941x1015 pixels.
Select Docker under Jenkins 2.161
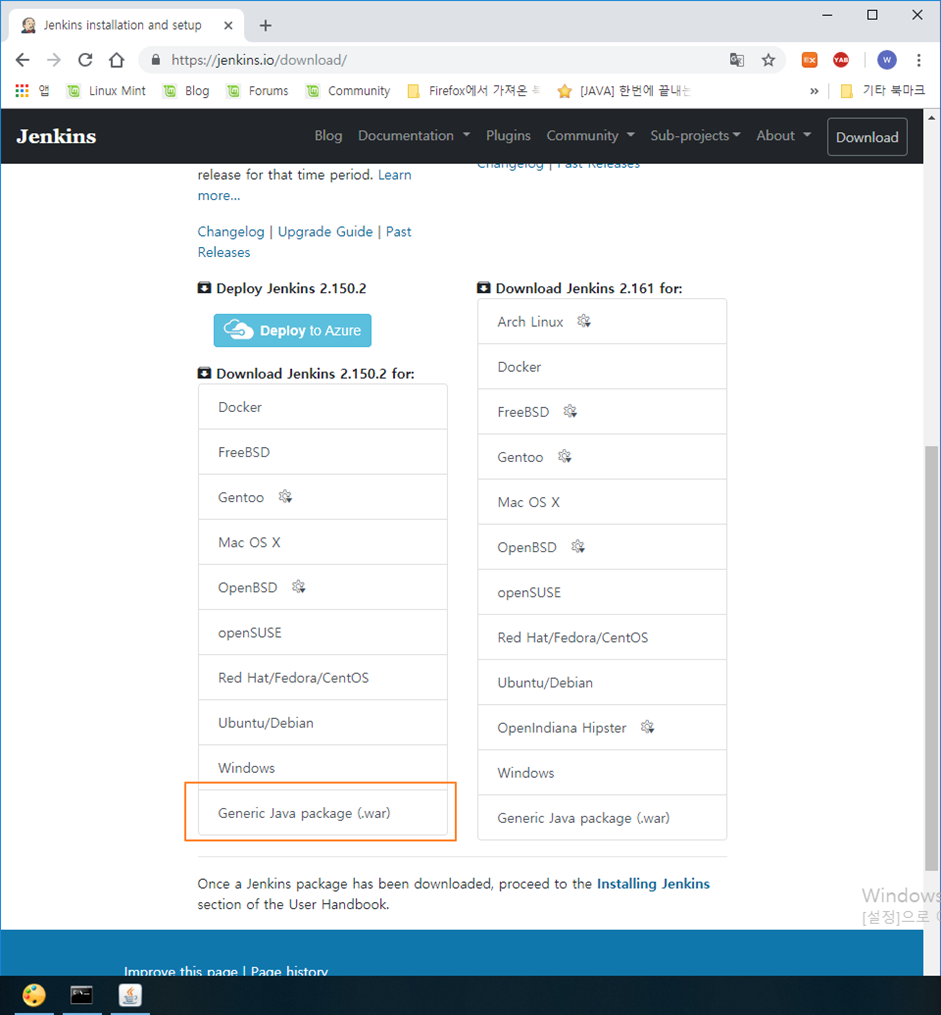click(602, 367)
